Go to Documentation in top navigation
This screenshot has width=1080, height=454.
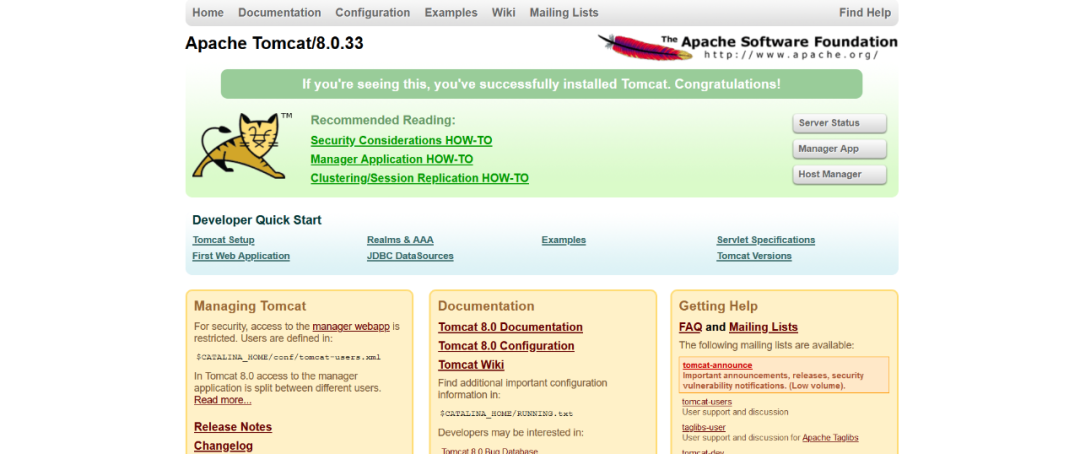pos(280,12)
